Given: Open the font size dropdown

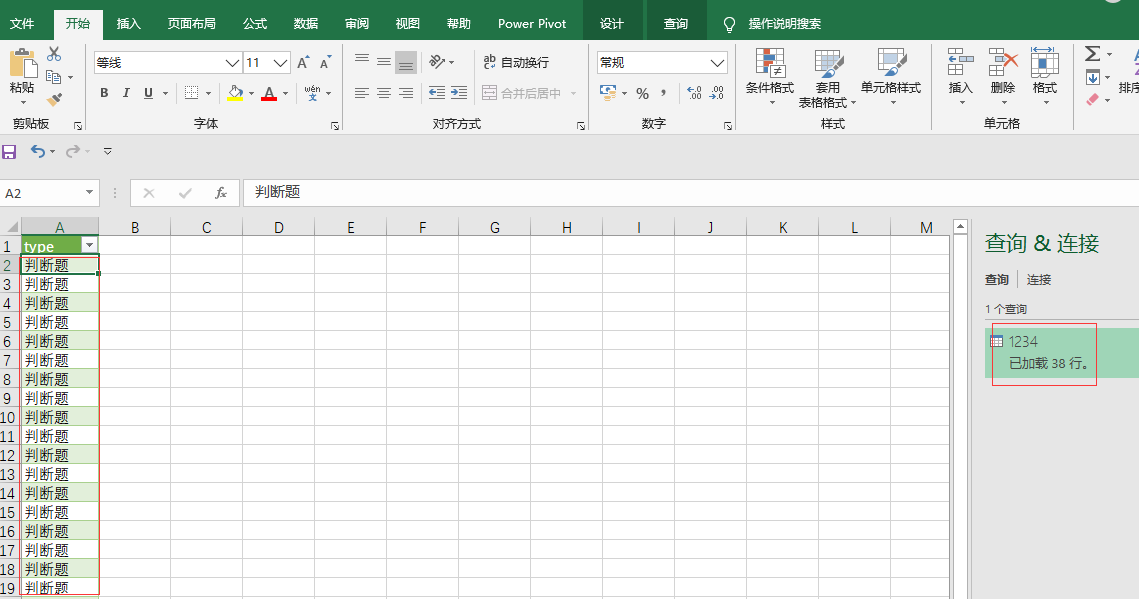Looking at the screenshot, I should coord(278,62).
